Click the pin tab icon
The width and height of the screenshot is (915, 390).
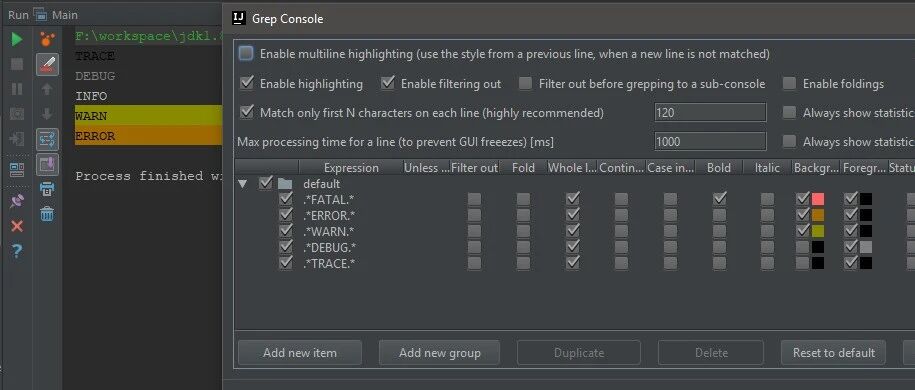point(17,201)
